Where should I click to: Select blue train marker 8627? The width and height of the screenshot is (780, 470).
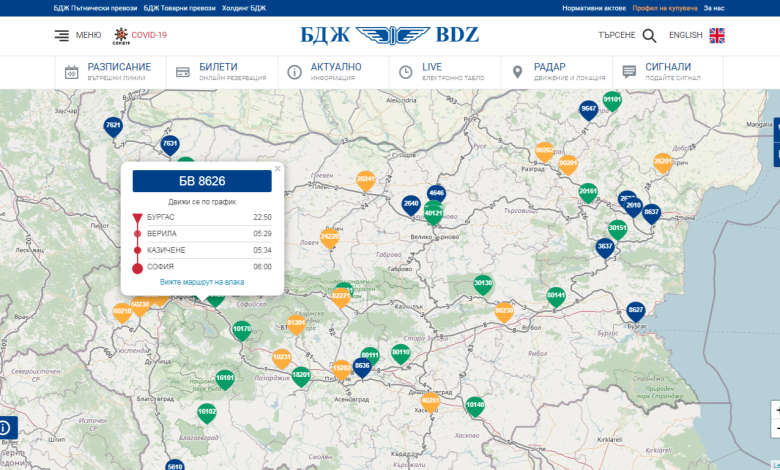[x=635, y=311]
